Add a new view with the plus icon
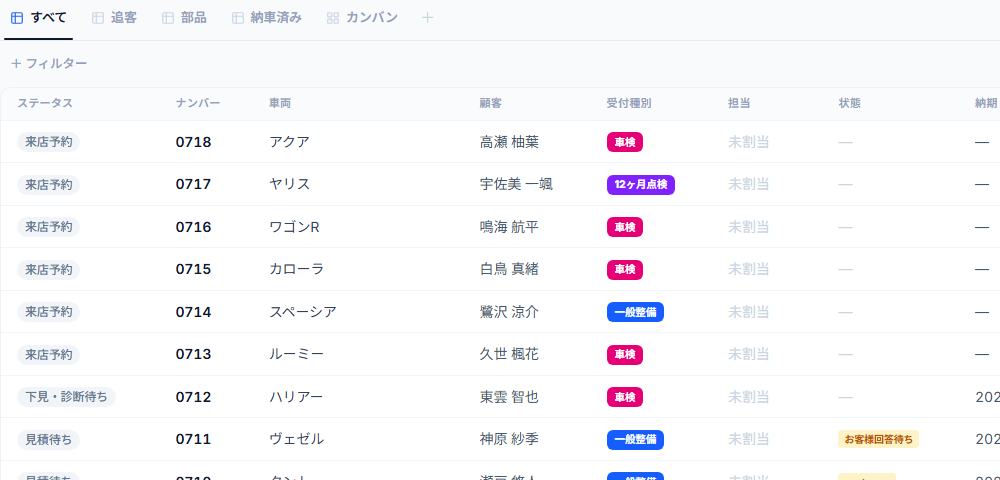 427,18
